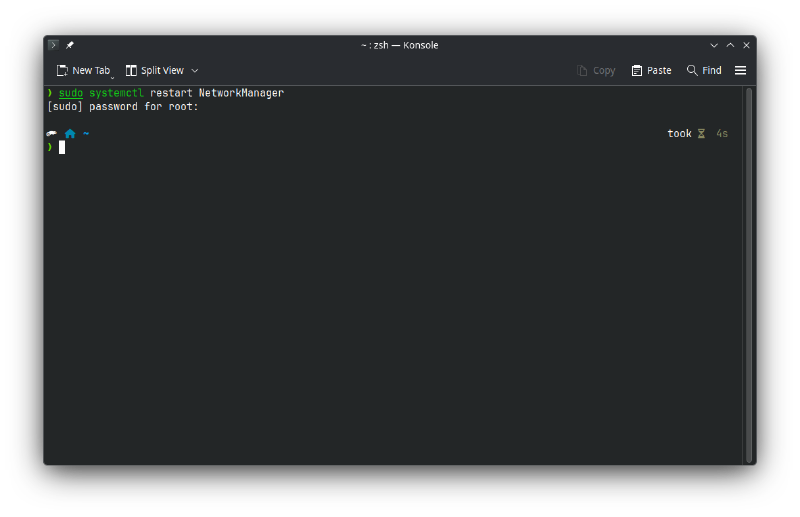Click the Copy clipboard icon
This screenshot has height=517, width=800.
tap(583, 71)
